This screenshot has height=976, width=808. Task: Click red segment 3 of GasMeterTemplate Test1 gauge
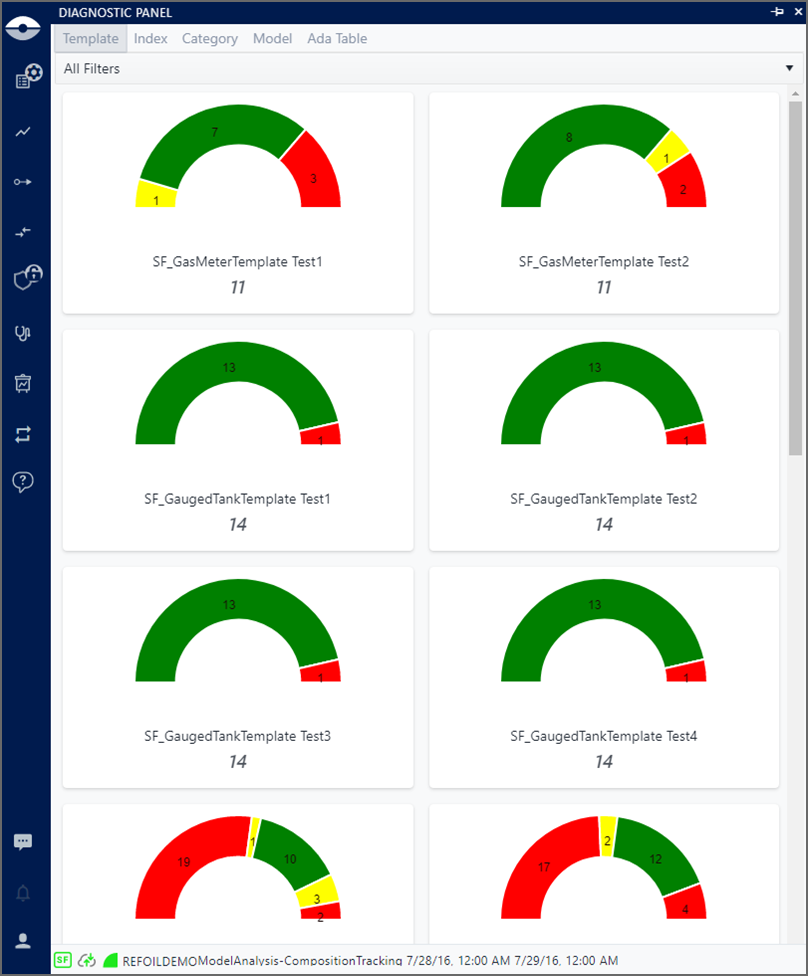point(314,177)
